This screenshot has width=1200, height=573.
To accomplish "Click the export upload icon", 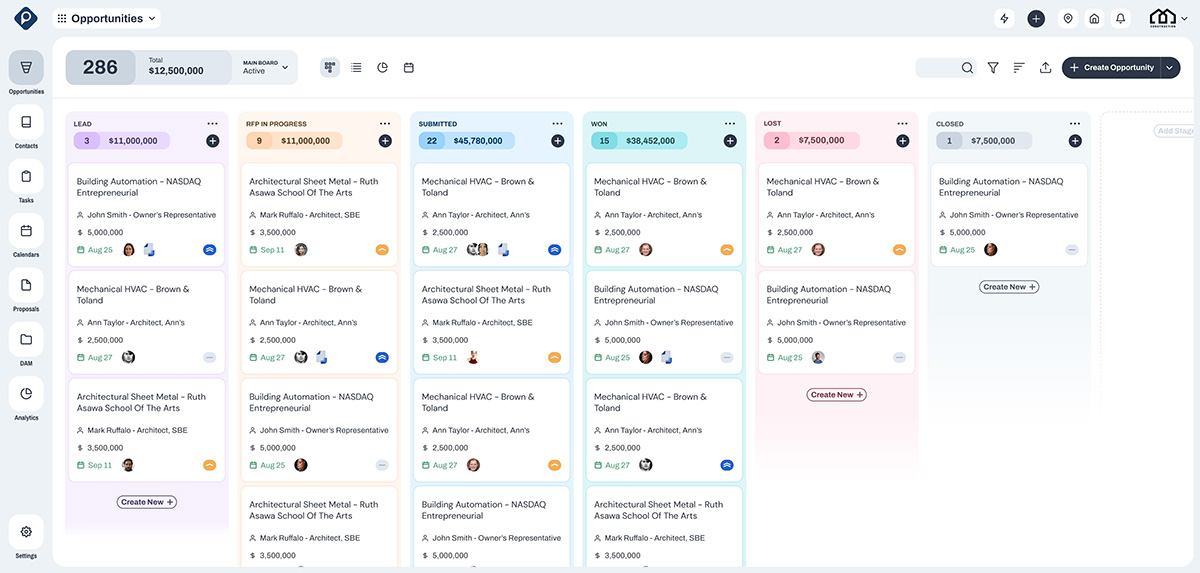I will point(1045,68).
